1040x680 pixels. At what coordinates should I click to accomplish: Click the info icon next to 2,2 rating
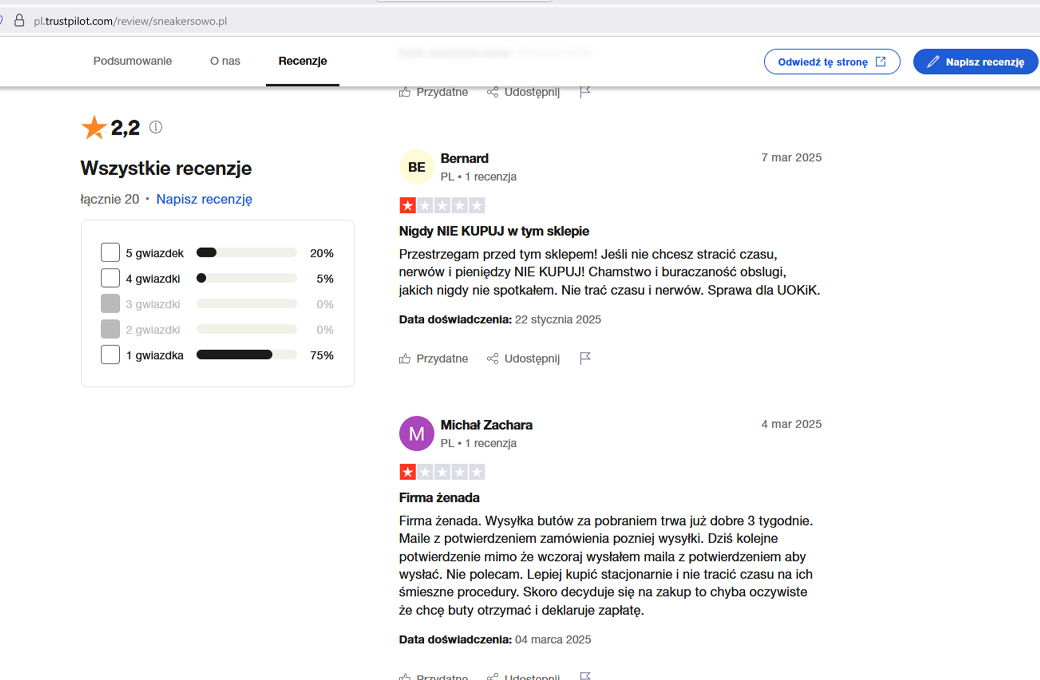pyautogui.click(x=156, y=127)
